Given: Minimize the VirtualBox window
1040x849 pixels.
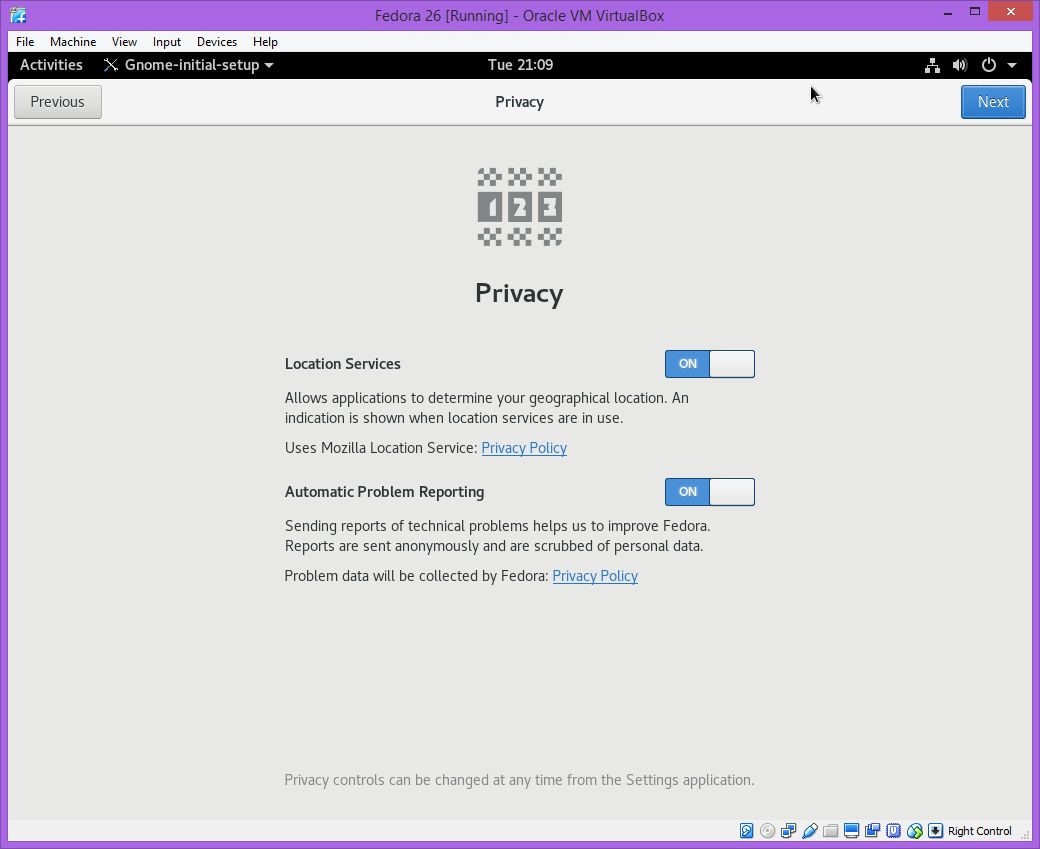Looking at the screenshot, I should [948, 12].
